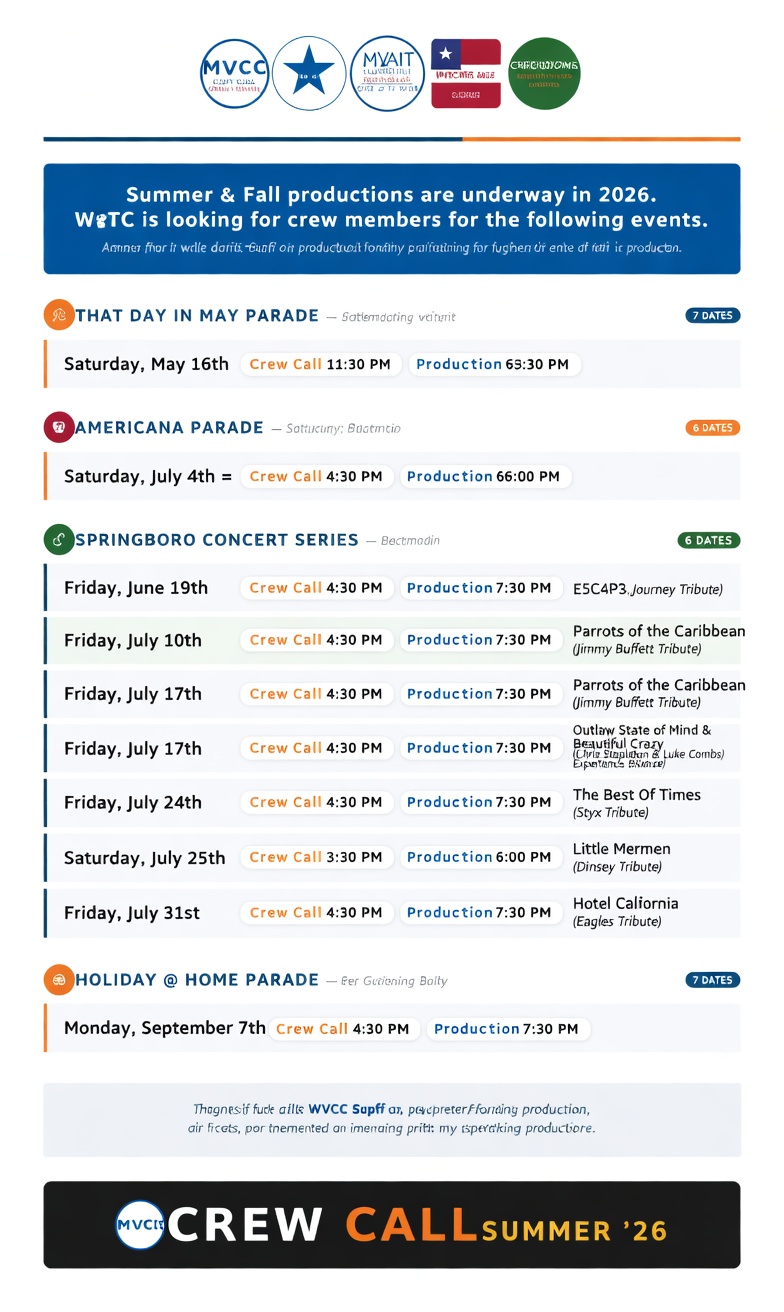Image resolution: width=784 pixels, height=1312 pixels.
Task: Click the Crew Call 11:30 PM pill
Action: (320, 364)
